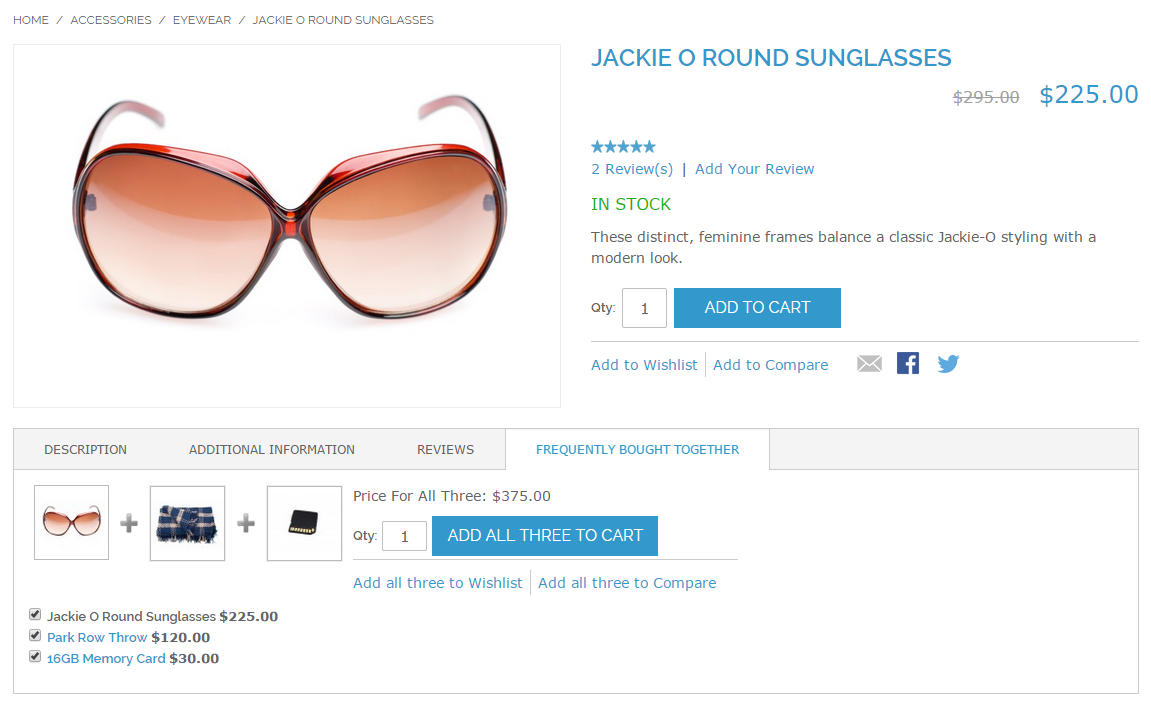Screen dimensions: 1151x703
Task: Switch to the Description tab
Action: tap(85, 450)
